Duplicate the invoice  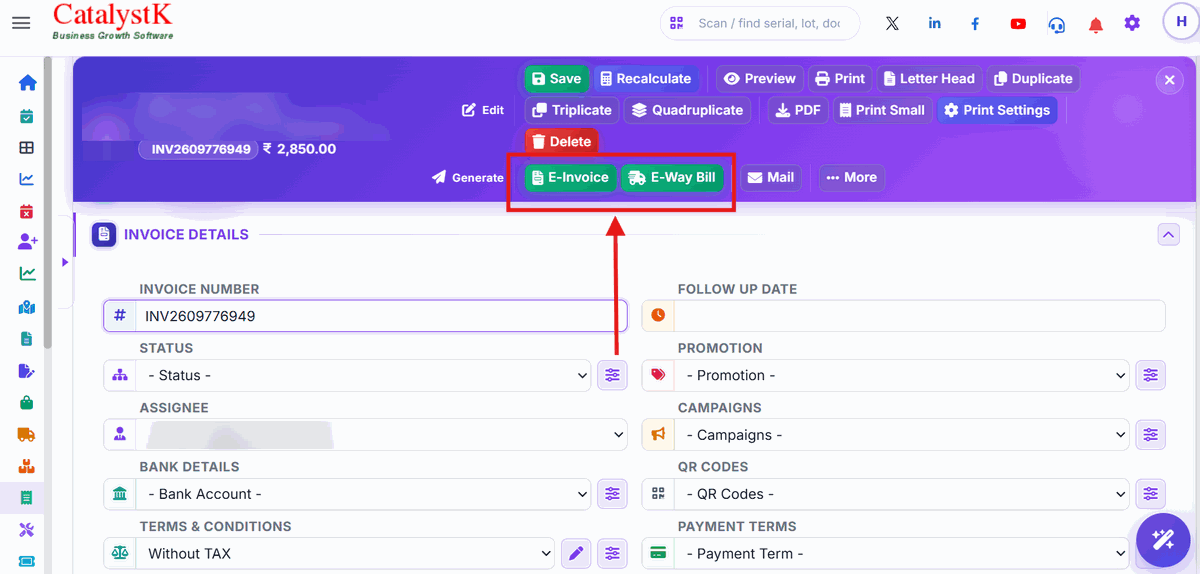(x=1033, y=79)
